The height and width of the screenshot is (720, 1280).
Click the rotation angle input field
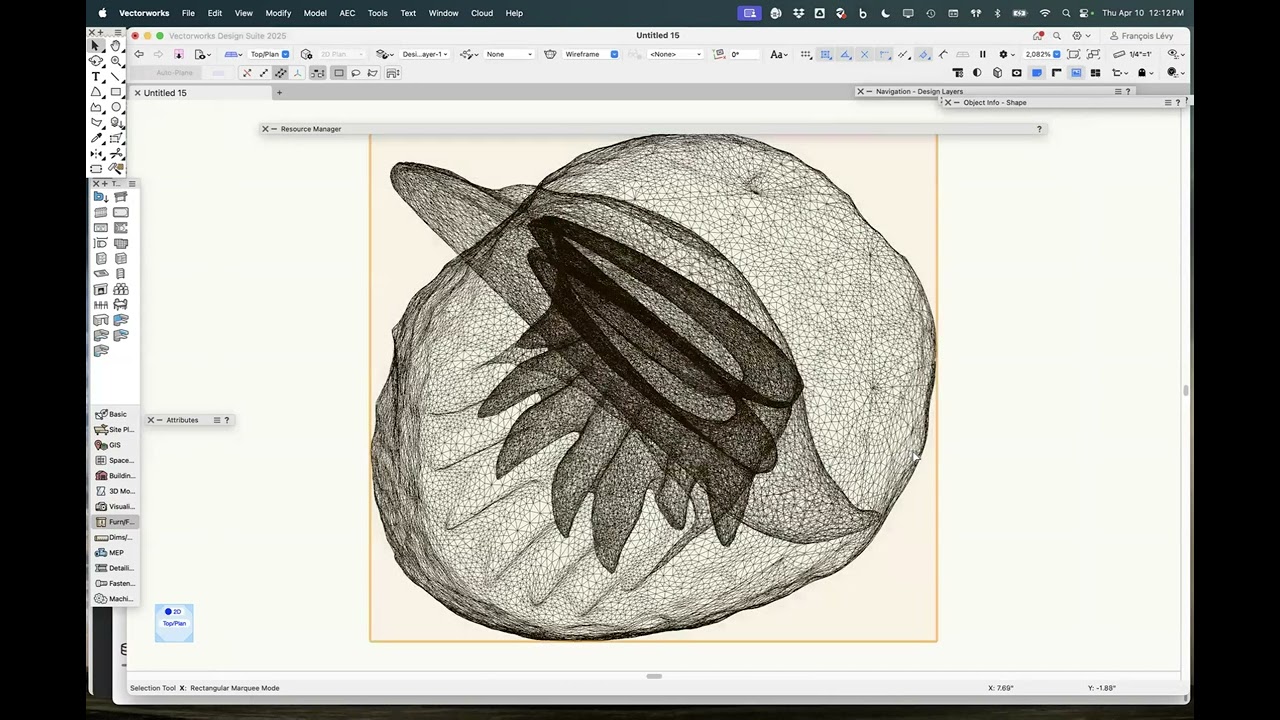point(747,54)
